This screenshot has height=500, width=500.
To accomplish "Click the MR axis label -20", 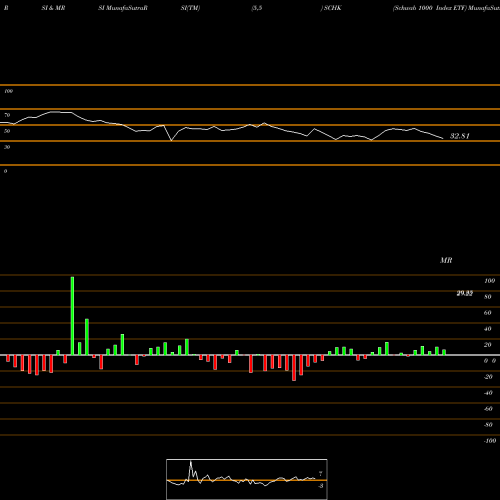I will coord(488,377).
